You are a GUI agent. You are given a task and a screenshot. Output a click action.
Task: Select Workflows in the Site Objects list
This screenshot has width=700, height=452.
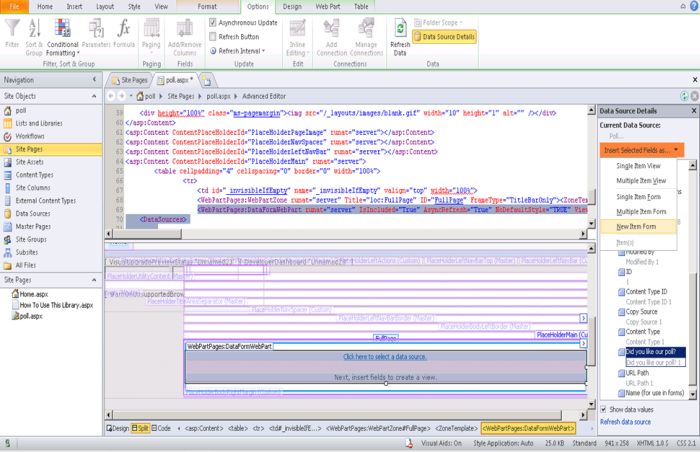pyautogui.click(x=30, y=135)
